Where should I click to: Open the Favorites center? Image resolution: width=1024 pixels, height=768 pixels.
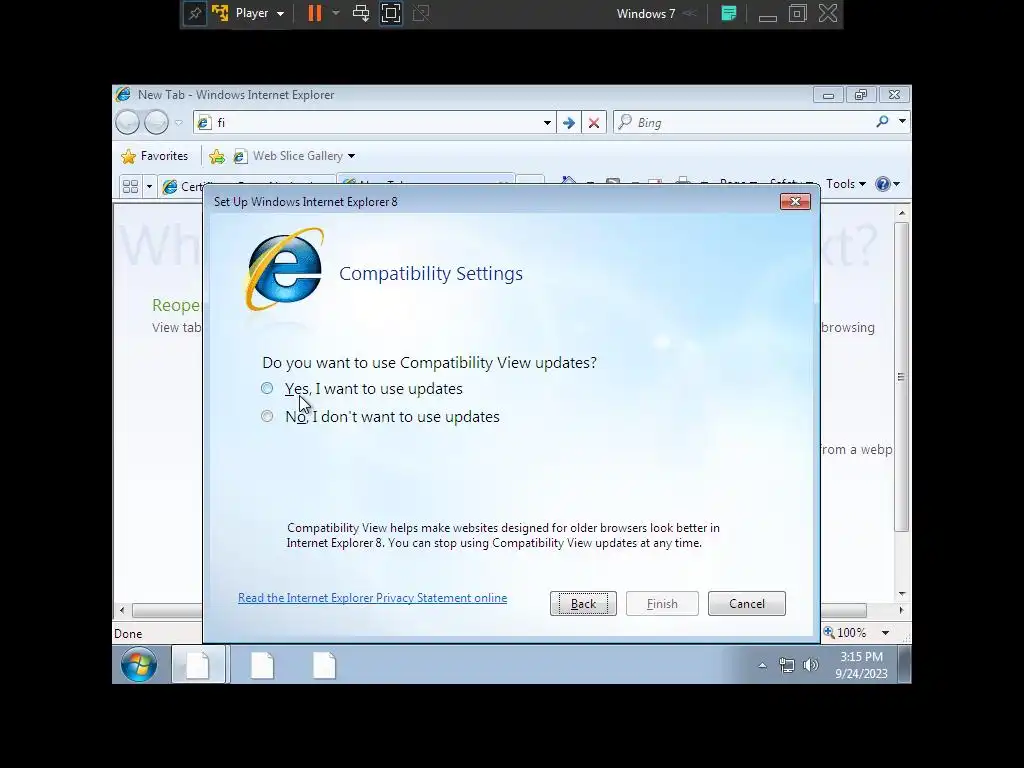point(155,156)
